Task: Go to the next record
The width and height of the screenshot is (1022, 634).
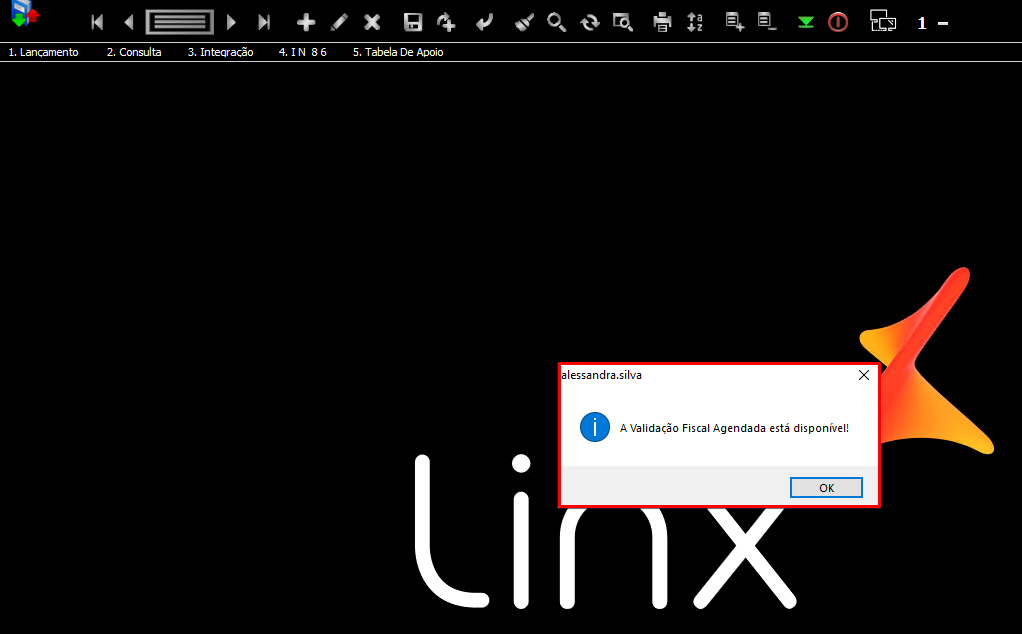Action: 231,22
